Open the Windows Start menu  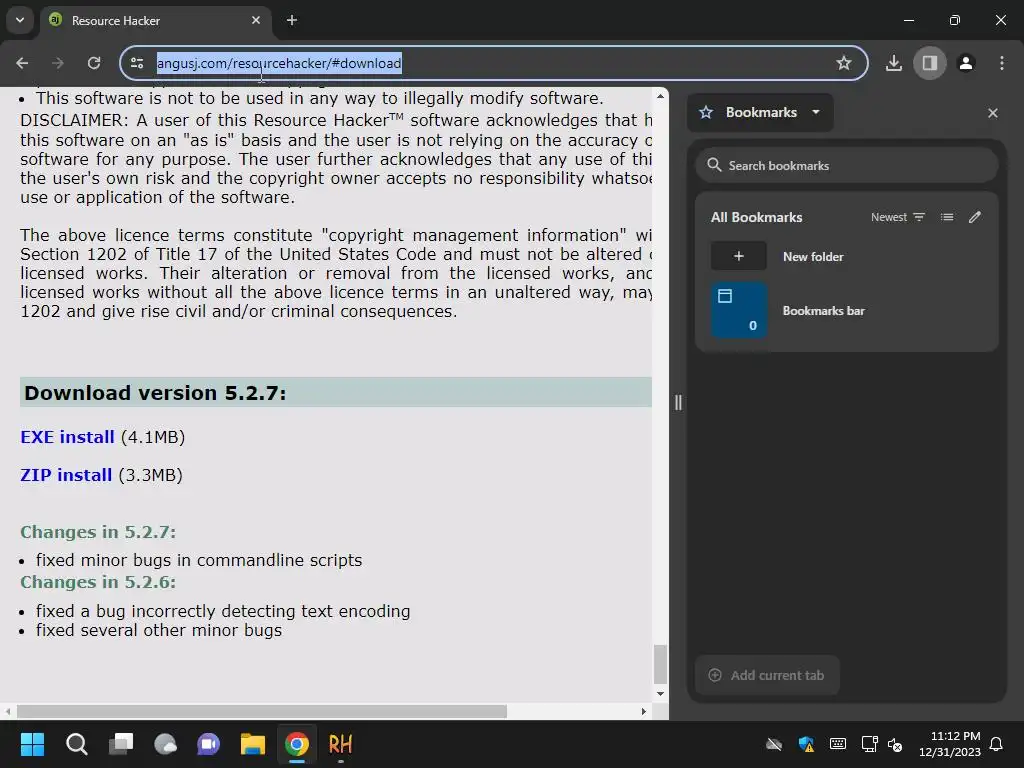point(32,744)
